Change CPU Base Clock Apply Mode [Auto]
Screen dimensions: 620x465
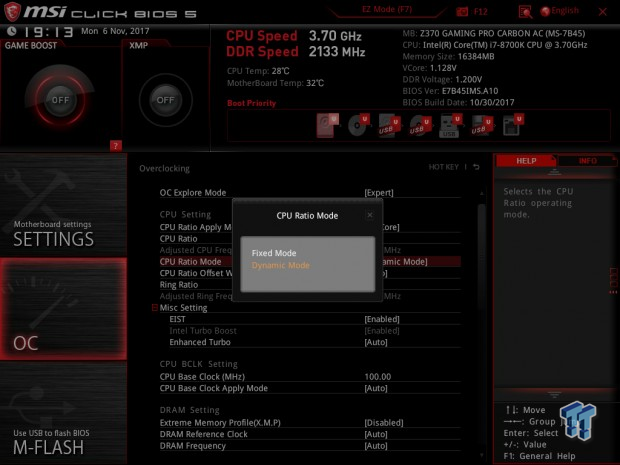tap(376, 388)
